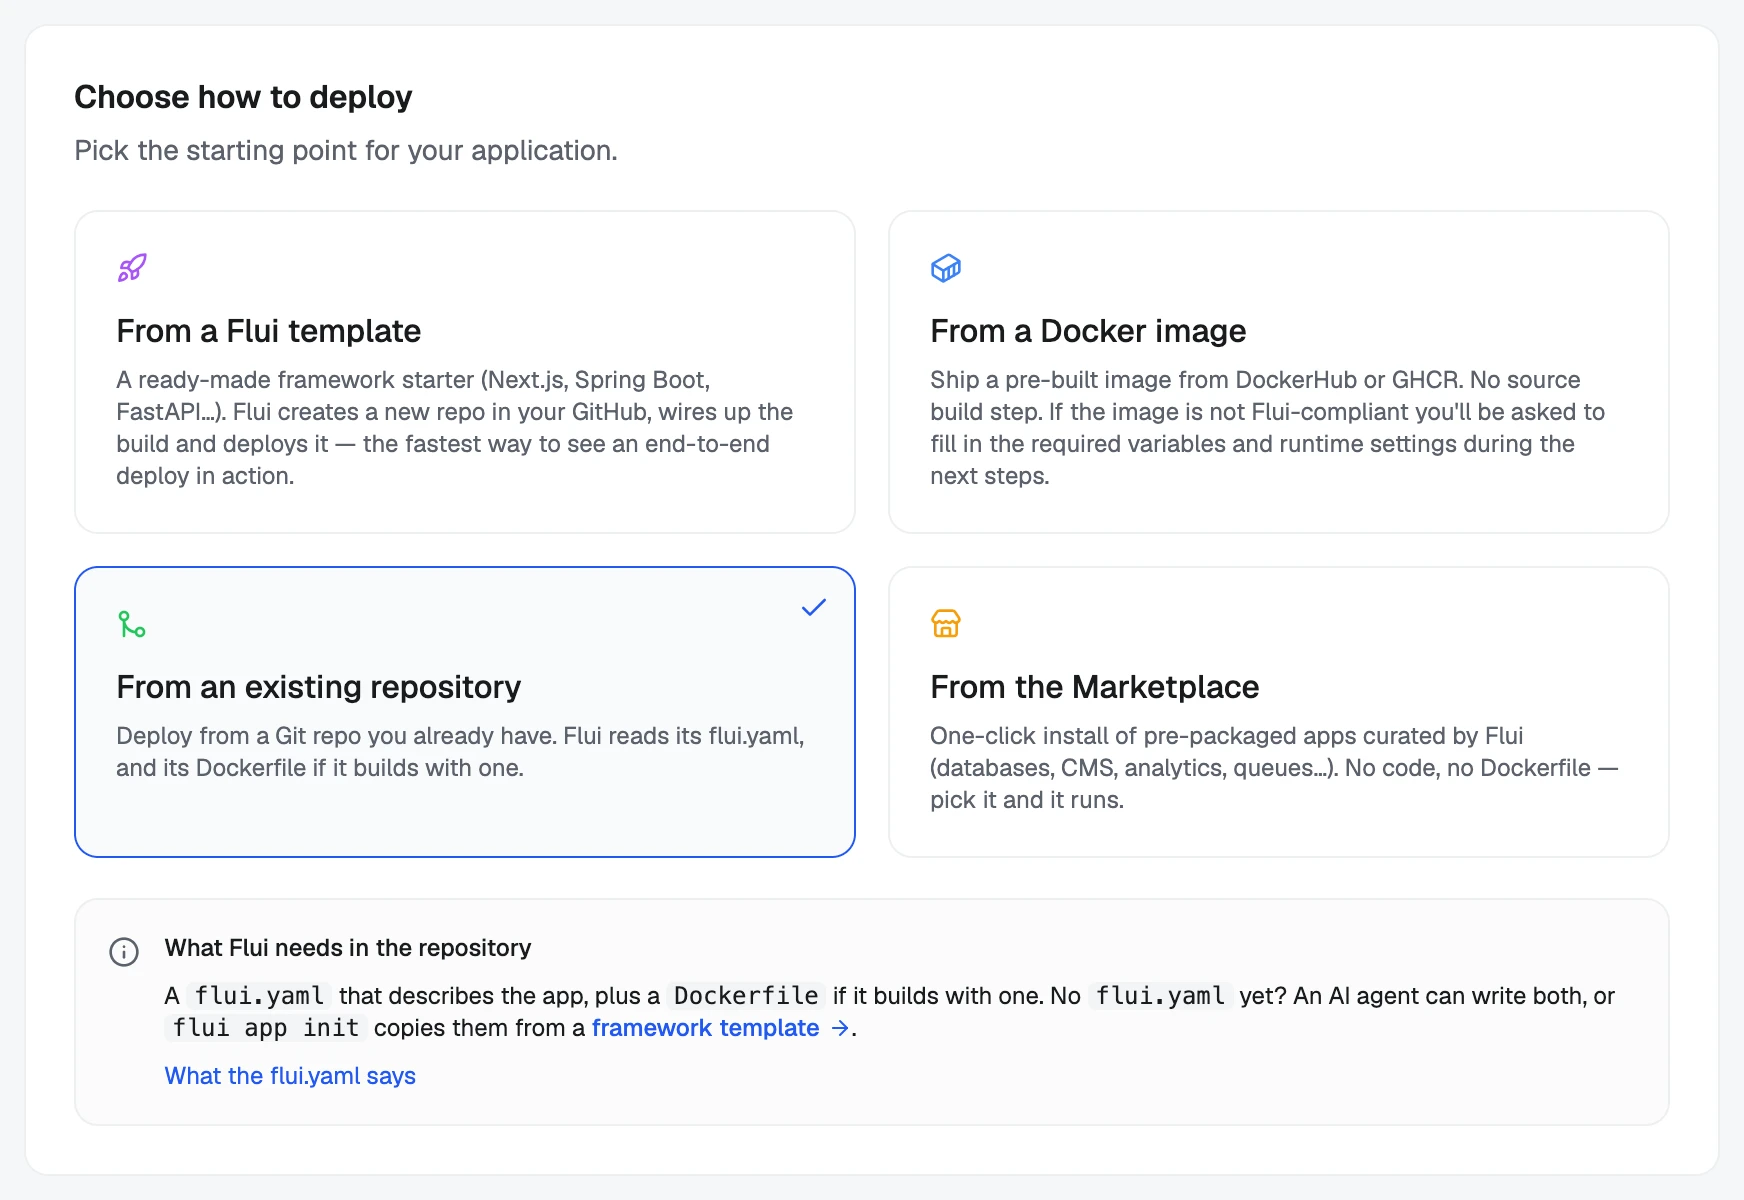Click 'What Flui needs in the repository' title
Screen dimensions: 1744x1200
[x=348, y=948]
